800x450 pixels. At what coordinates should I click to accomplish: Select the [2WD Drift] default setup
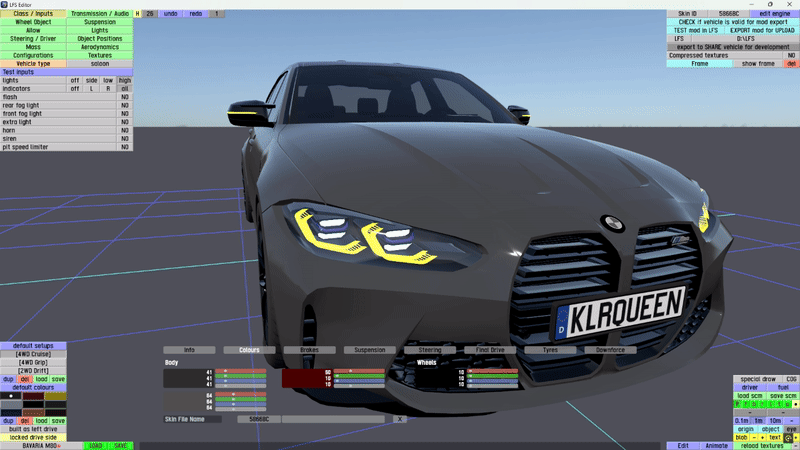point(33,371)
